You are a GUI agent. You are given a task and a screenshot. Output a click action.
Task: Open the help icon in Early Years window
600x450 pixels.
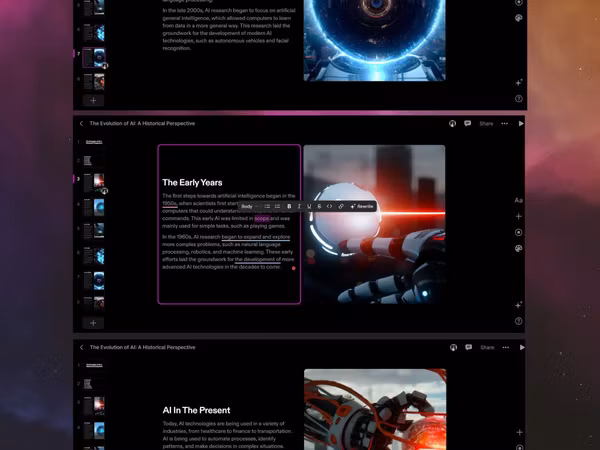point(518,321)
